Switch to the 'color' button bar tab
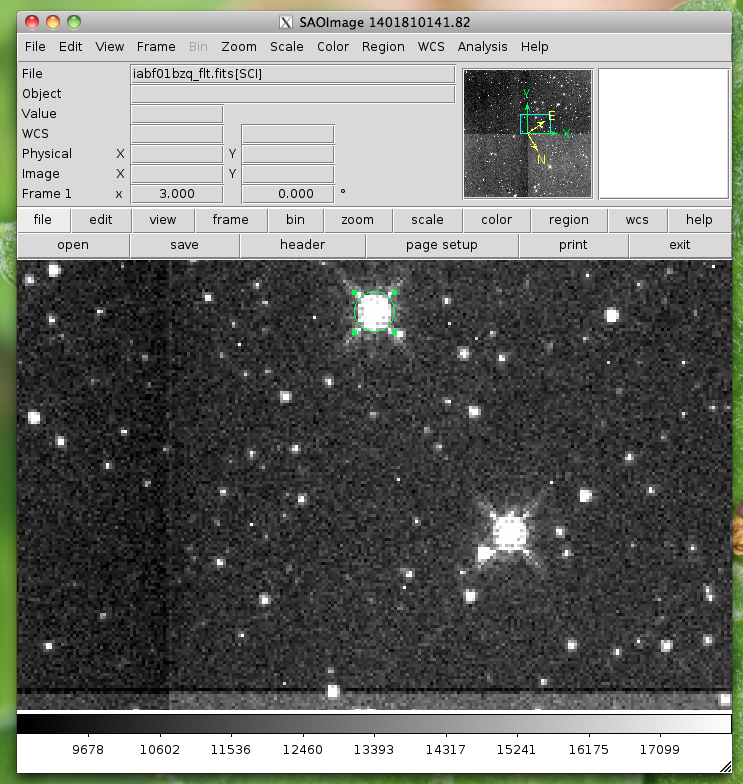 (496, 220)
